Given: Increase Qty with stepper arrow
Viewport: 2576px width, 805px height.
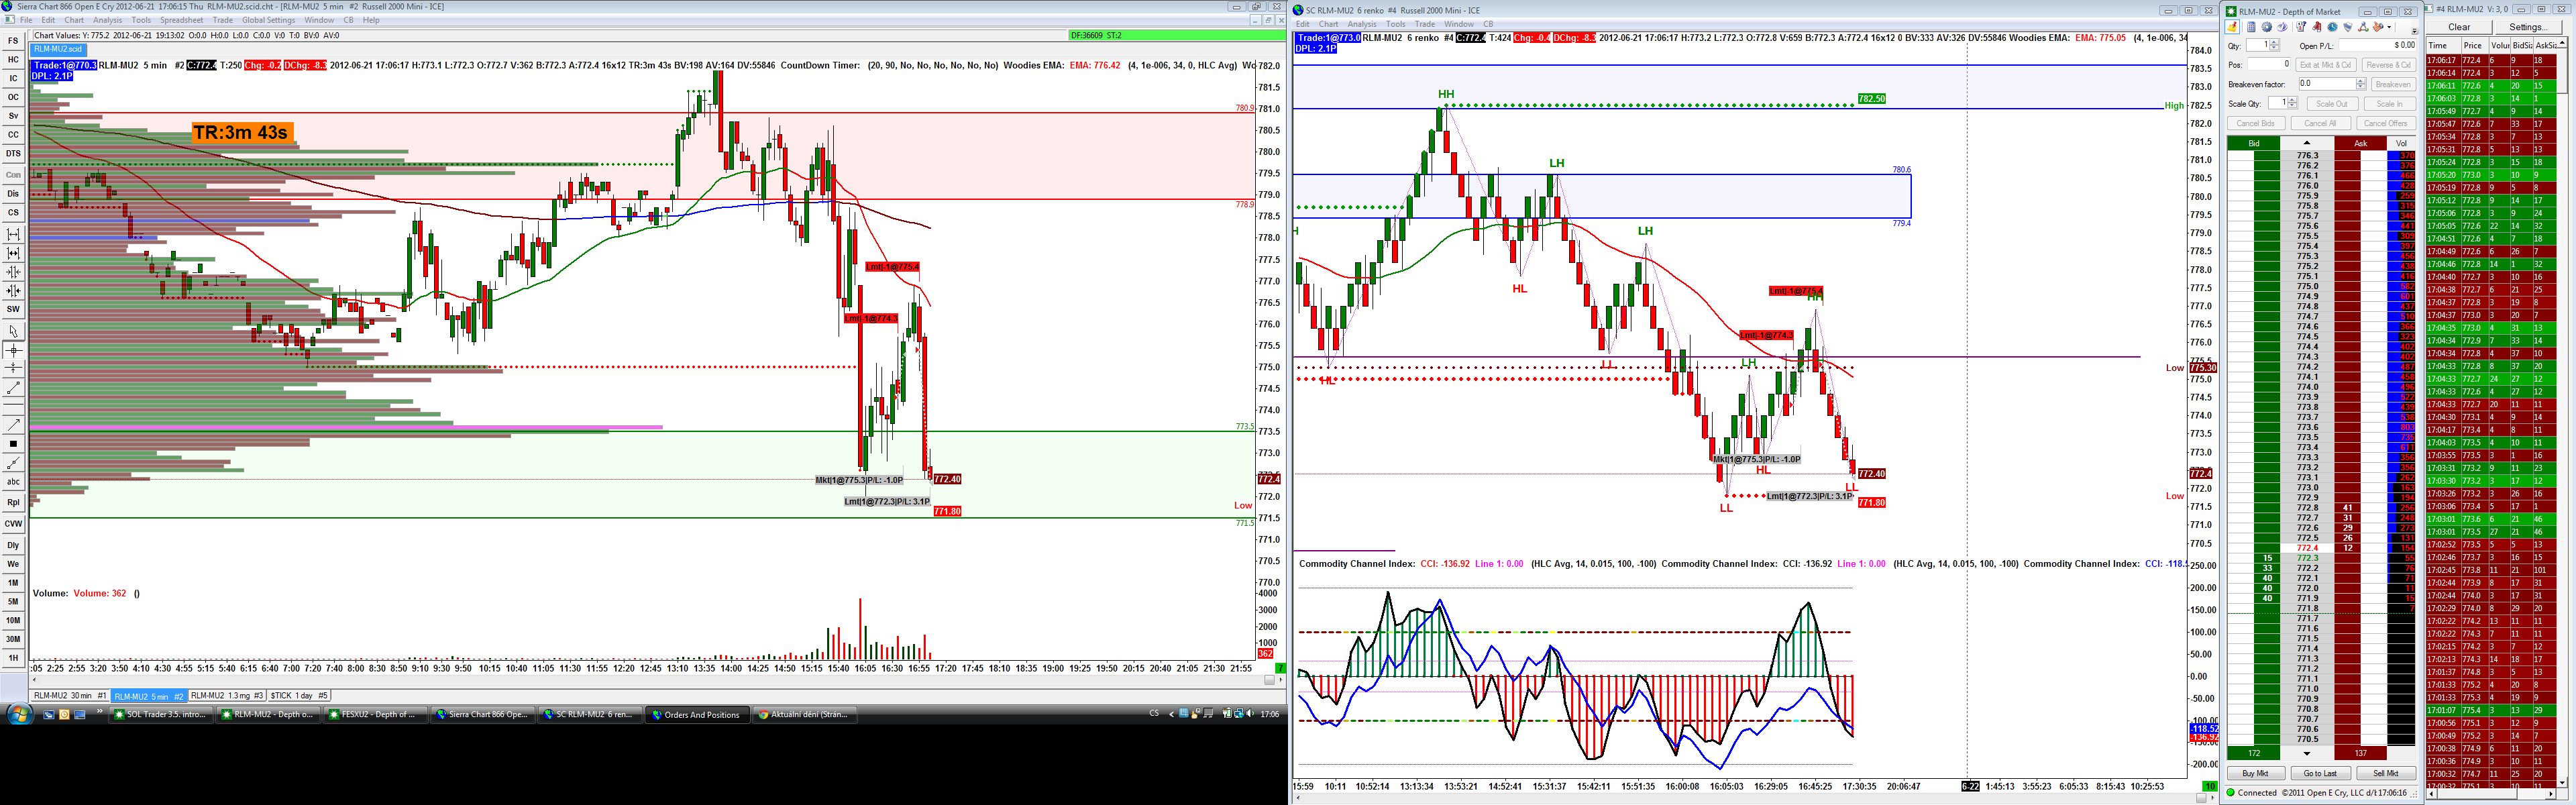Looking at the screenshot, I should coord(2274,42).
